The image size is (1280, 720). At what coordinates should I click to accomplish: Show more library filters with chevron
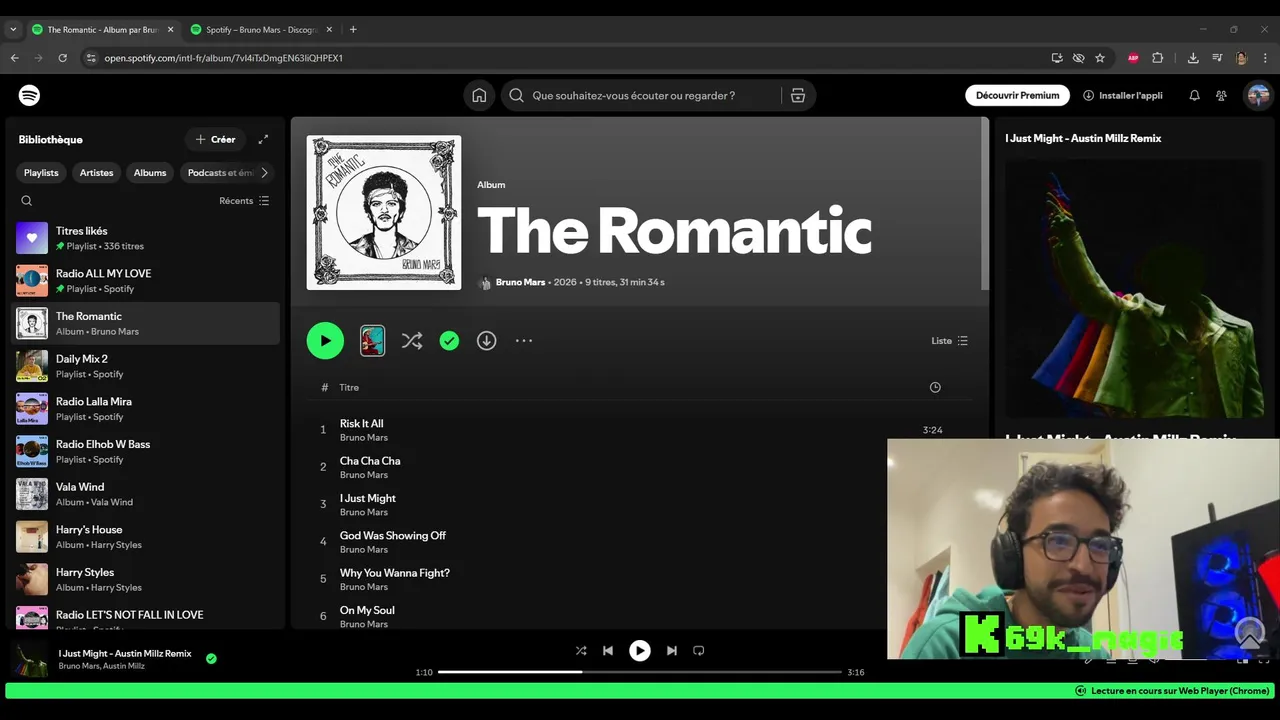[x=264, y=172]
